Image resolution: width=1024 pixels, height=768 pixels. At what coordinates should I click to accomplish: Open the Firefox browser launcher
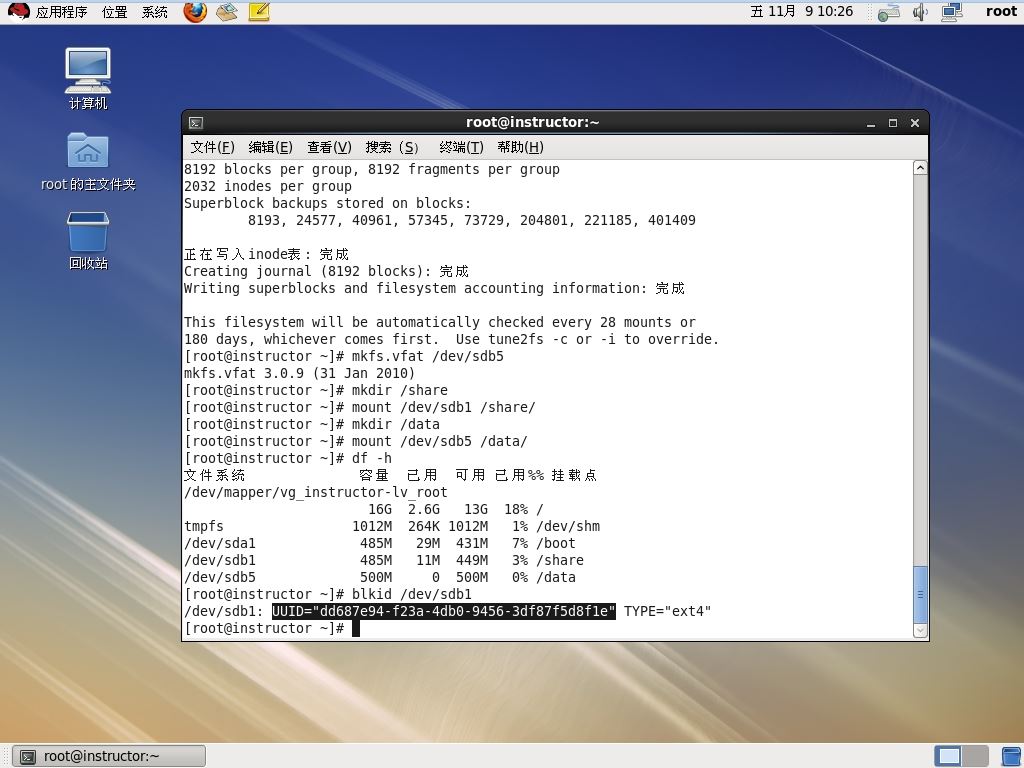click(x=195, y=12)
